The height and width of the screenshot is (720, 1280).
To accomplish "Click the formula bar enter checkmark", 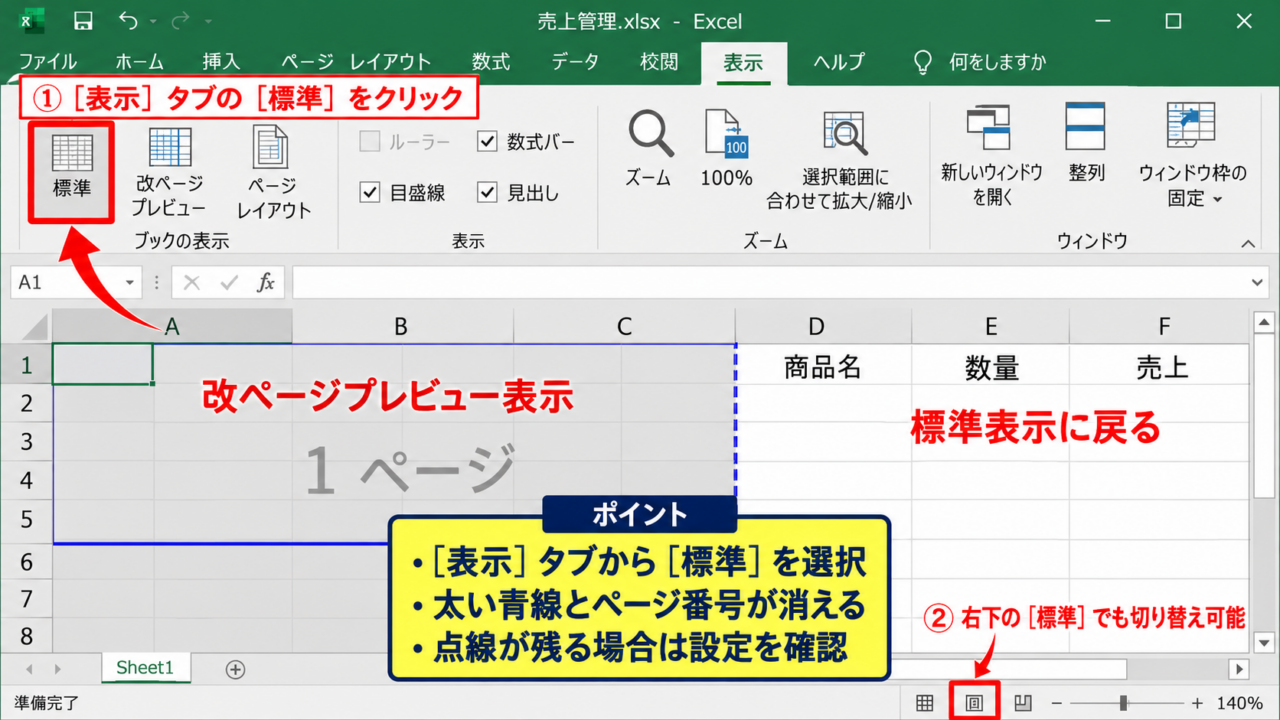I will click(x=229, y=283).
